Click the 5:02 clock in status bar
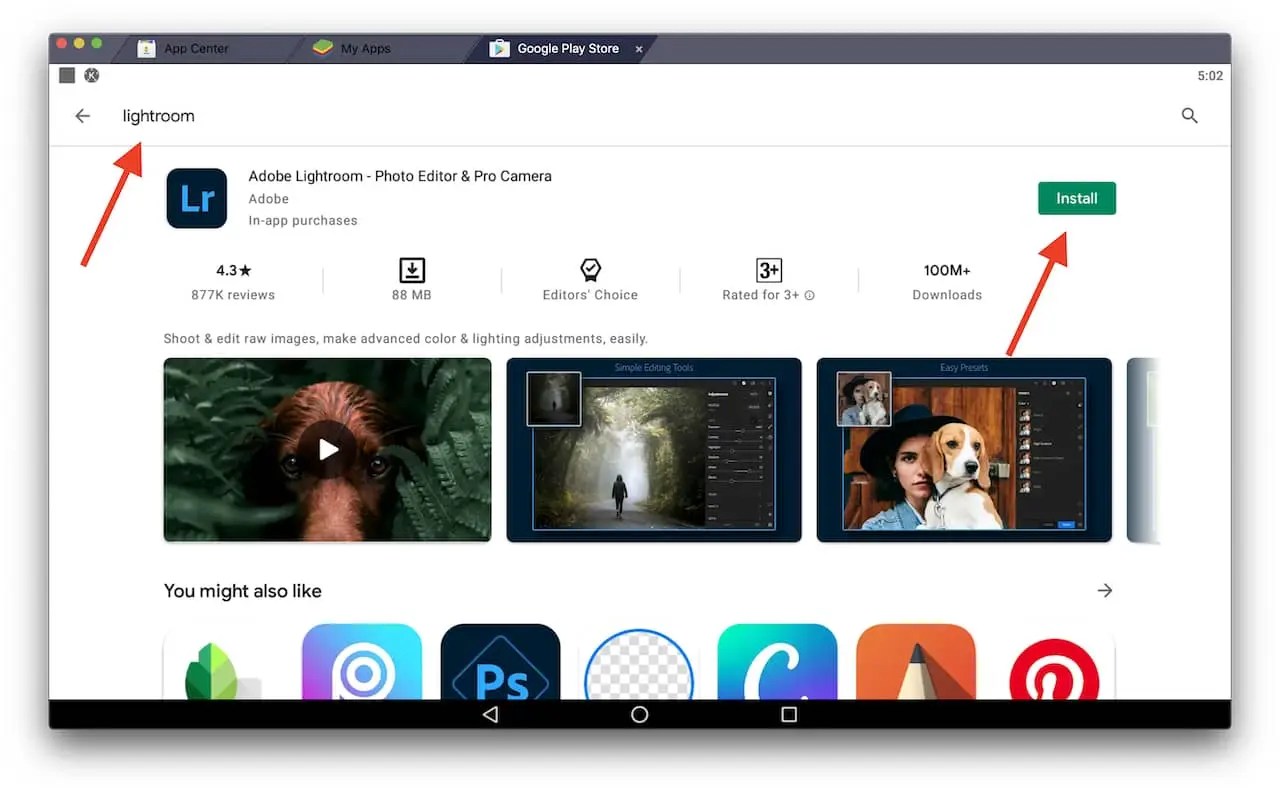The width and height of the screenshot is (1280, 794). click(1210, 76)
